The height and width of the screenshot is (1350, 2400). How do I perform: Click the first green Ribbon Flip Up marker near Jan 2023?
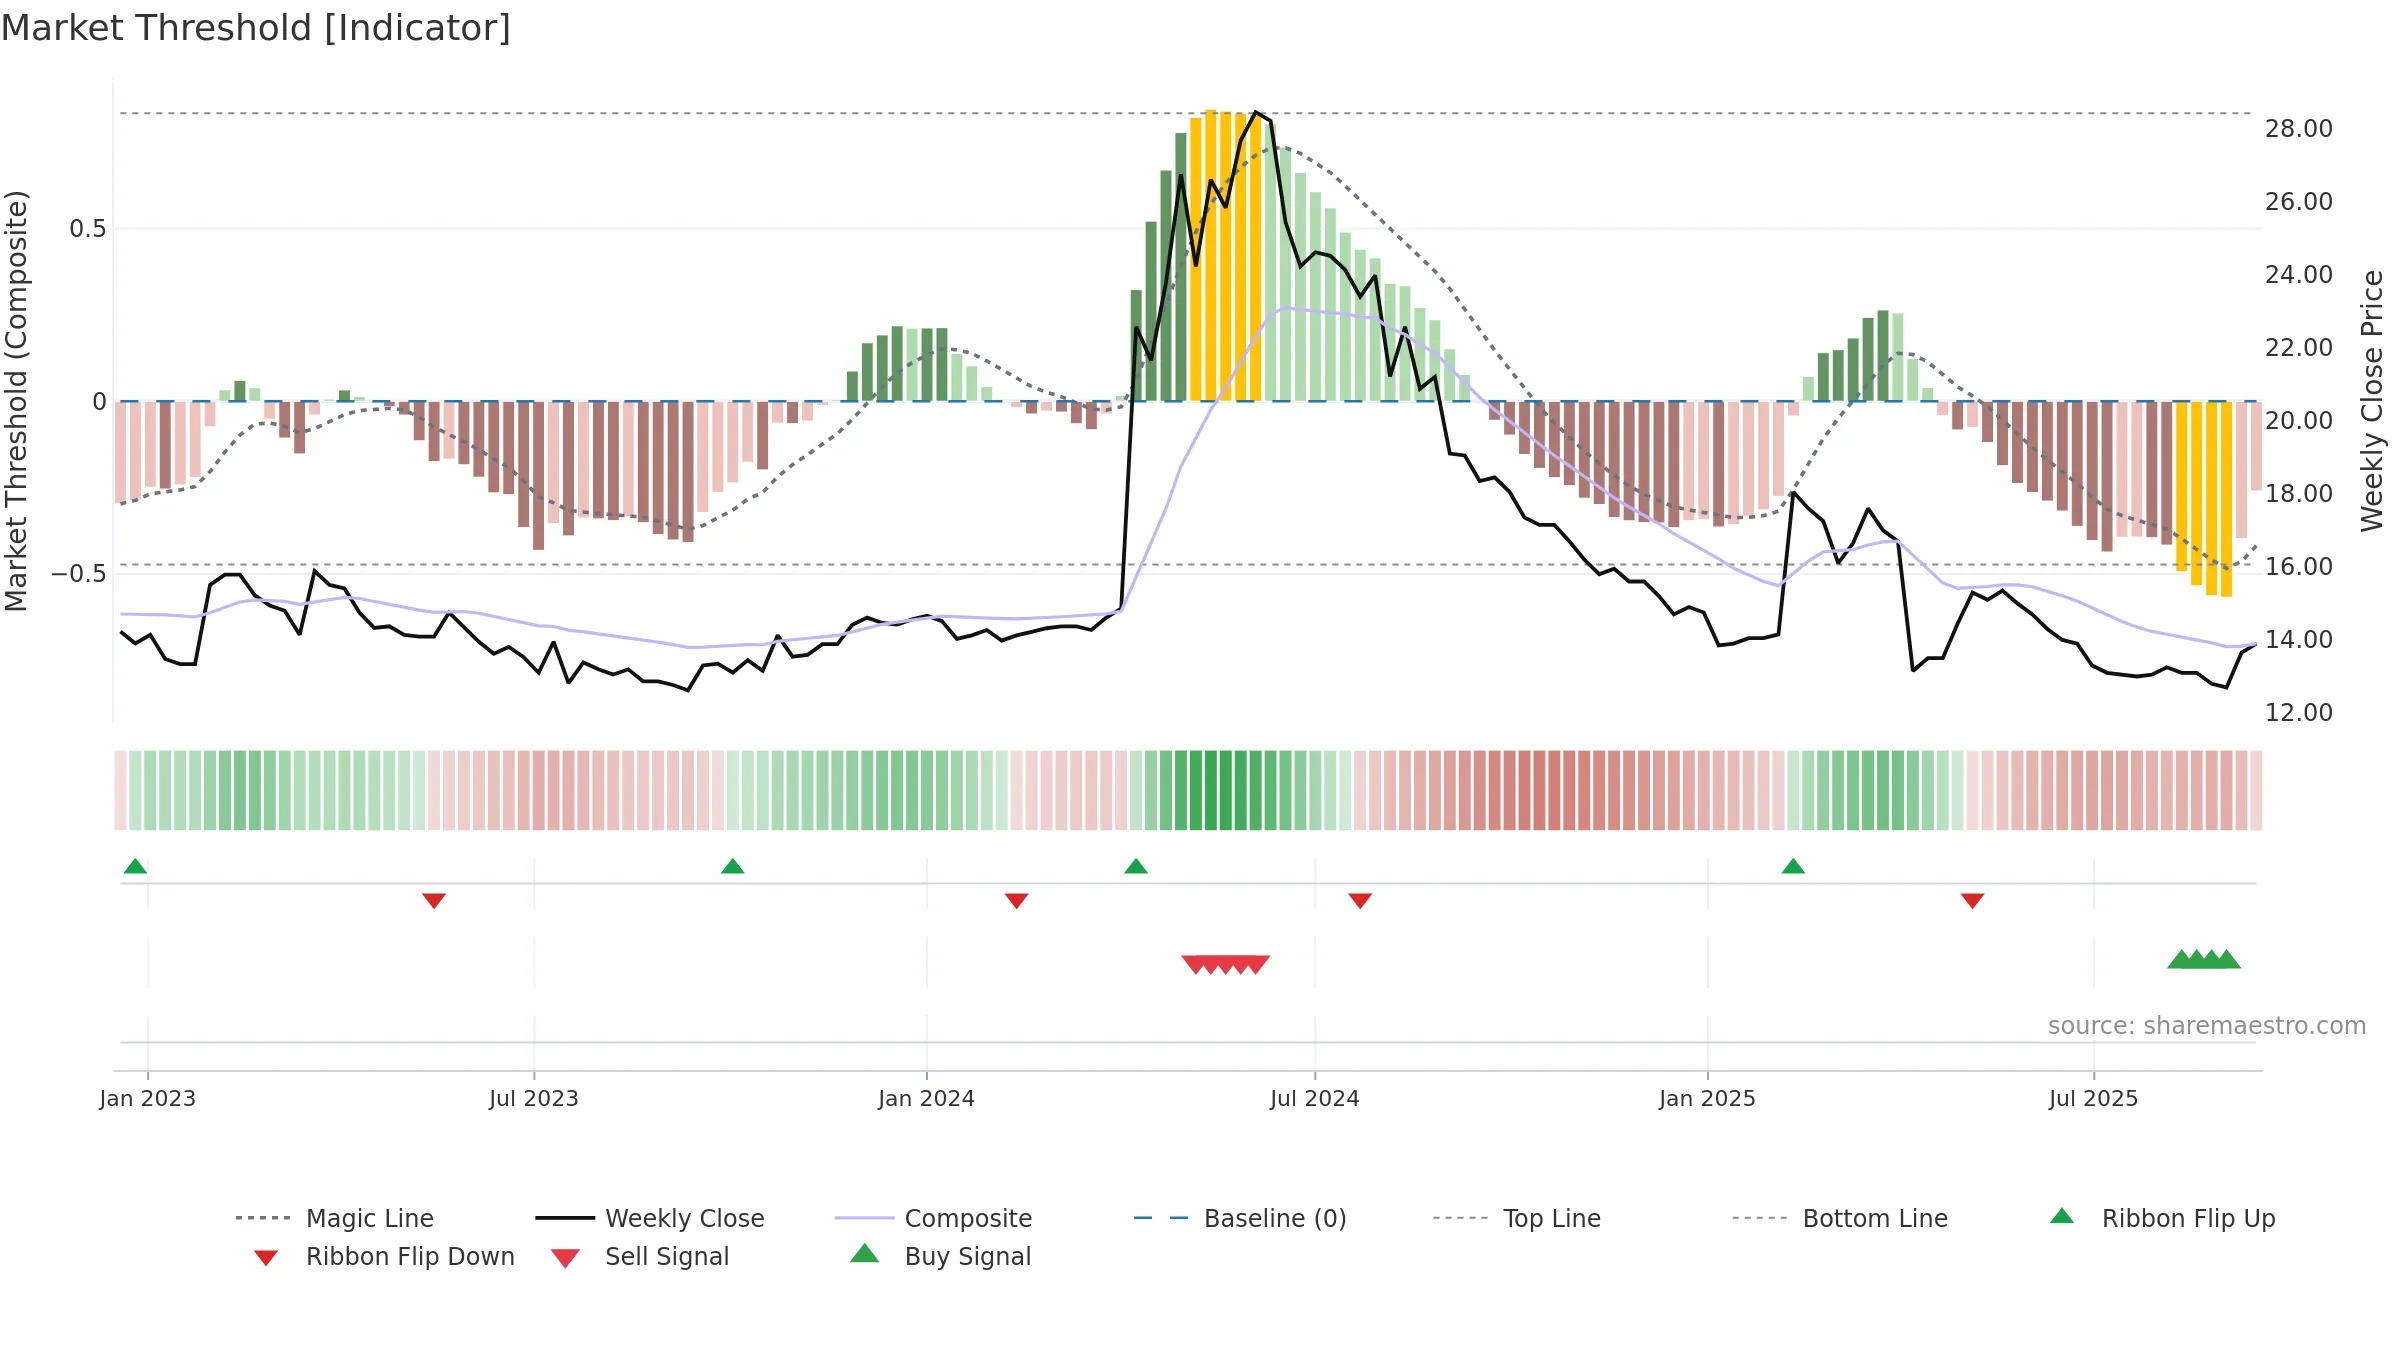pyautogui.click(x=135, y=866)
